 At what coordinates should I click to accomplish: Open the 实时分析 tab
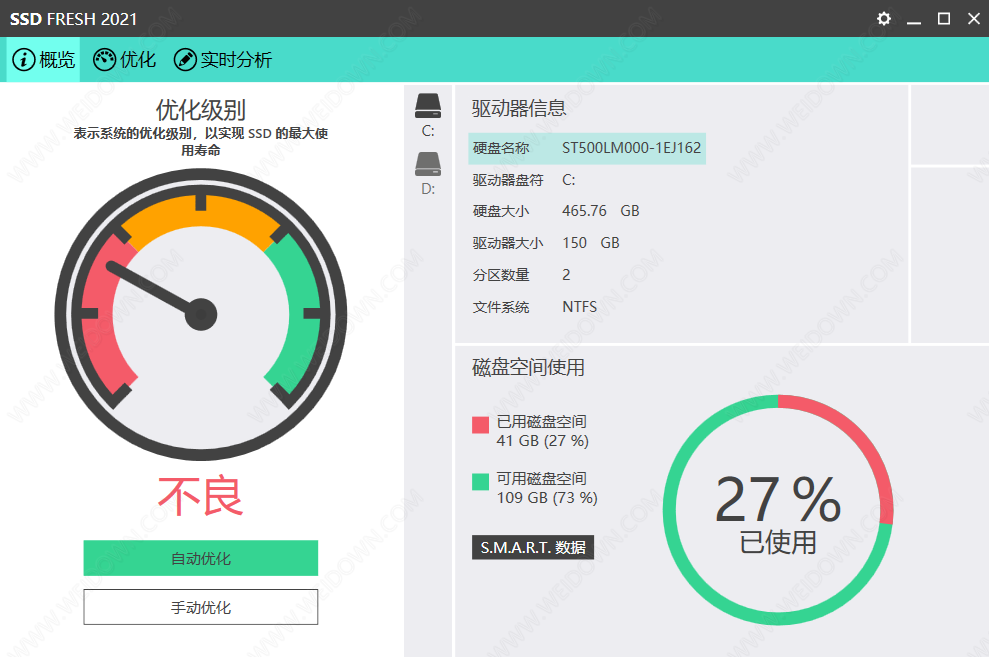coord(235,60)
